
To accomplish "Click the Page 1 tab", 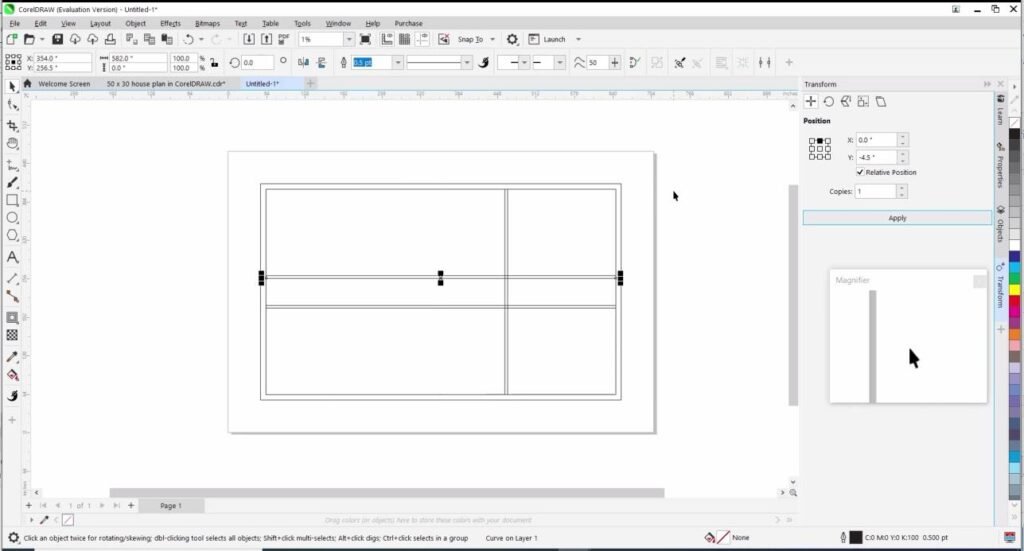I will 171,505.
